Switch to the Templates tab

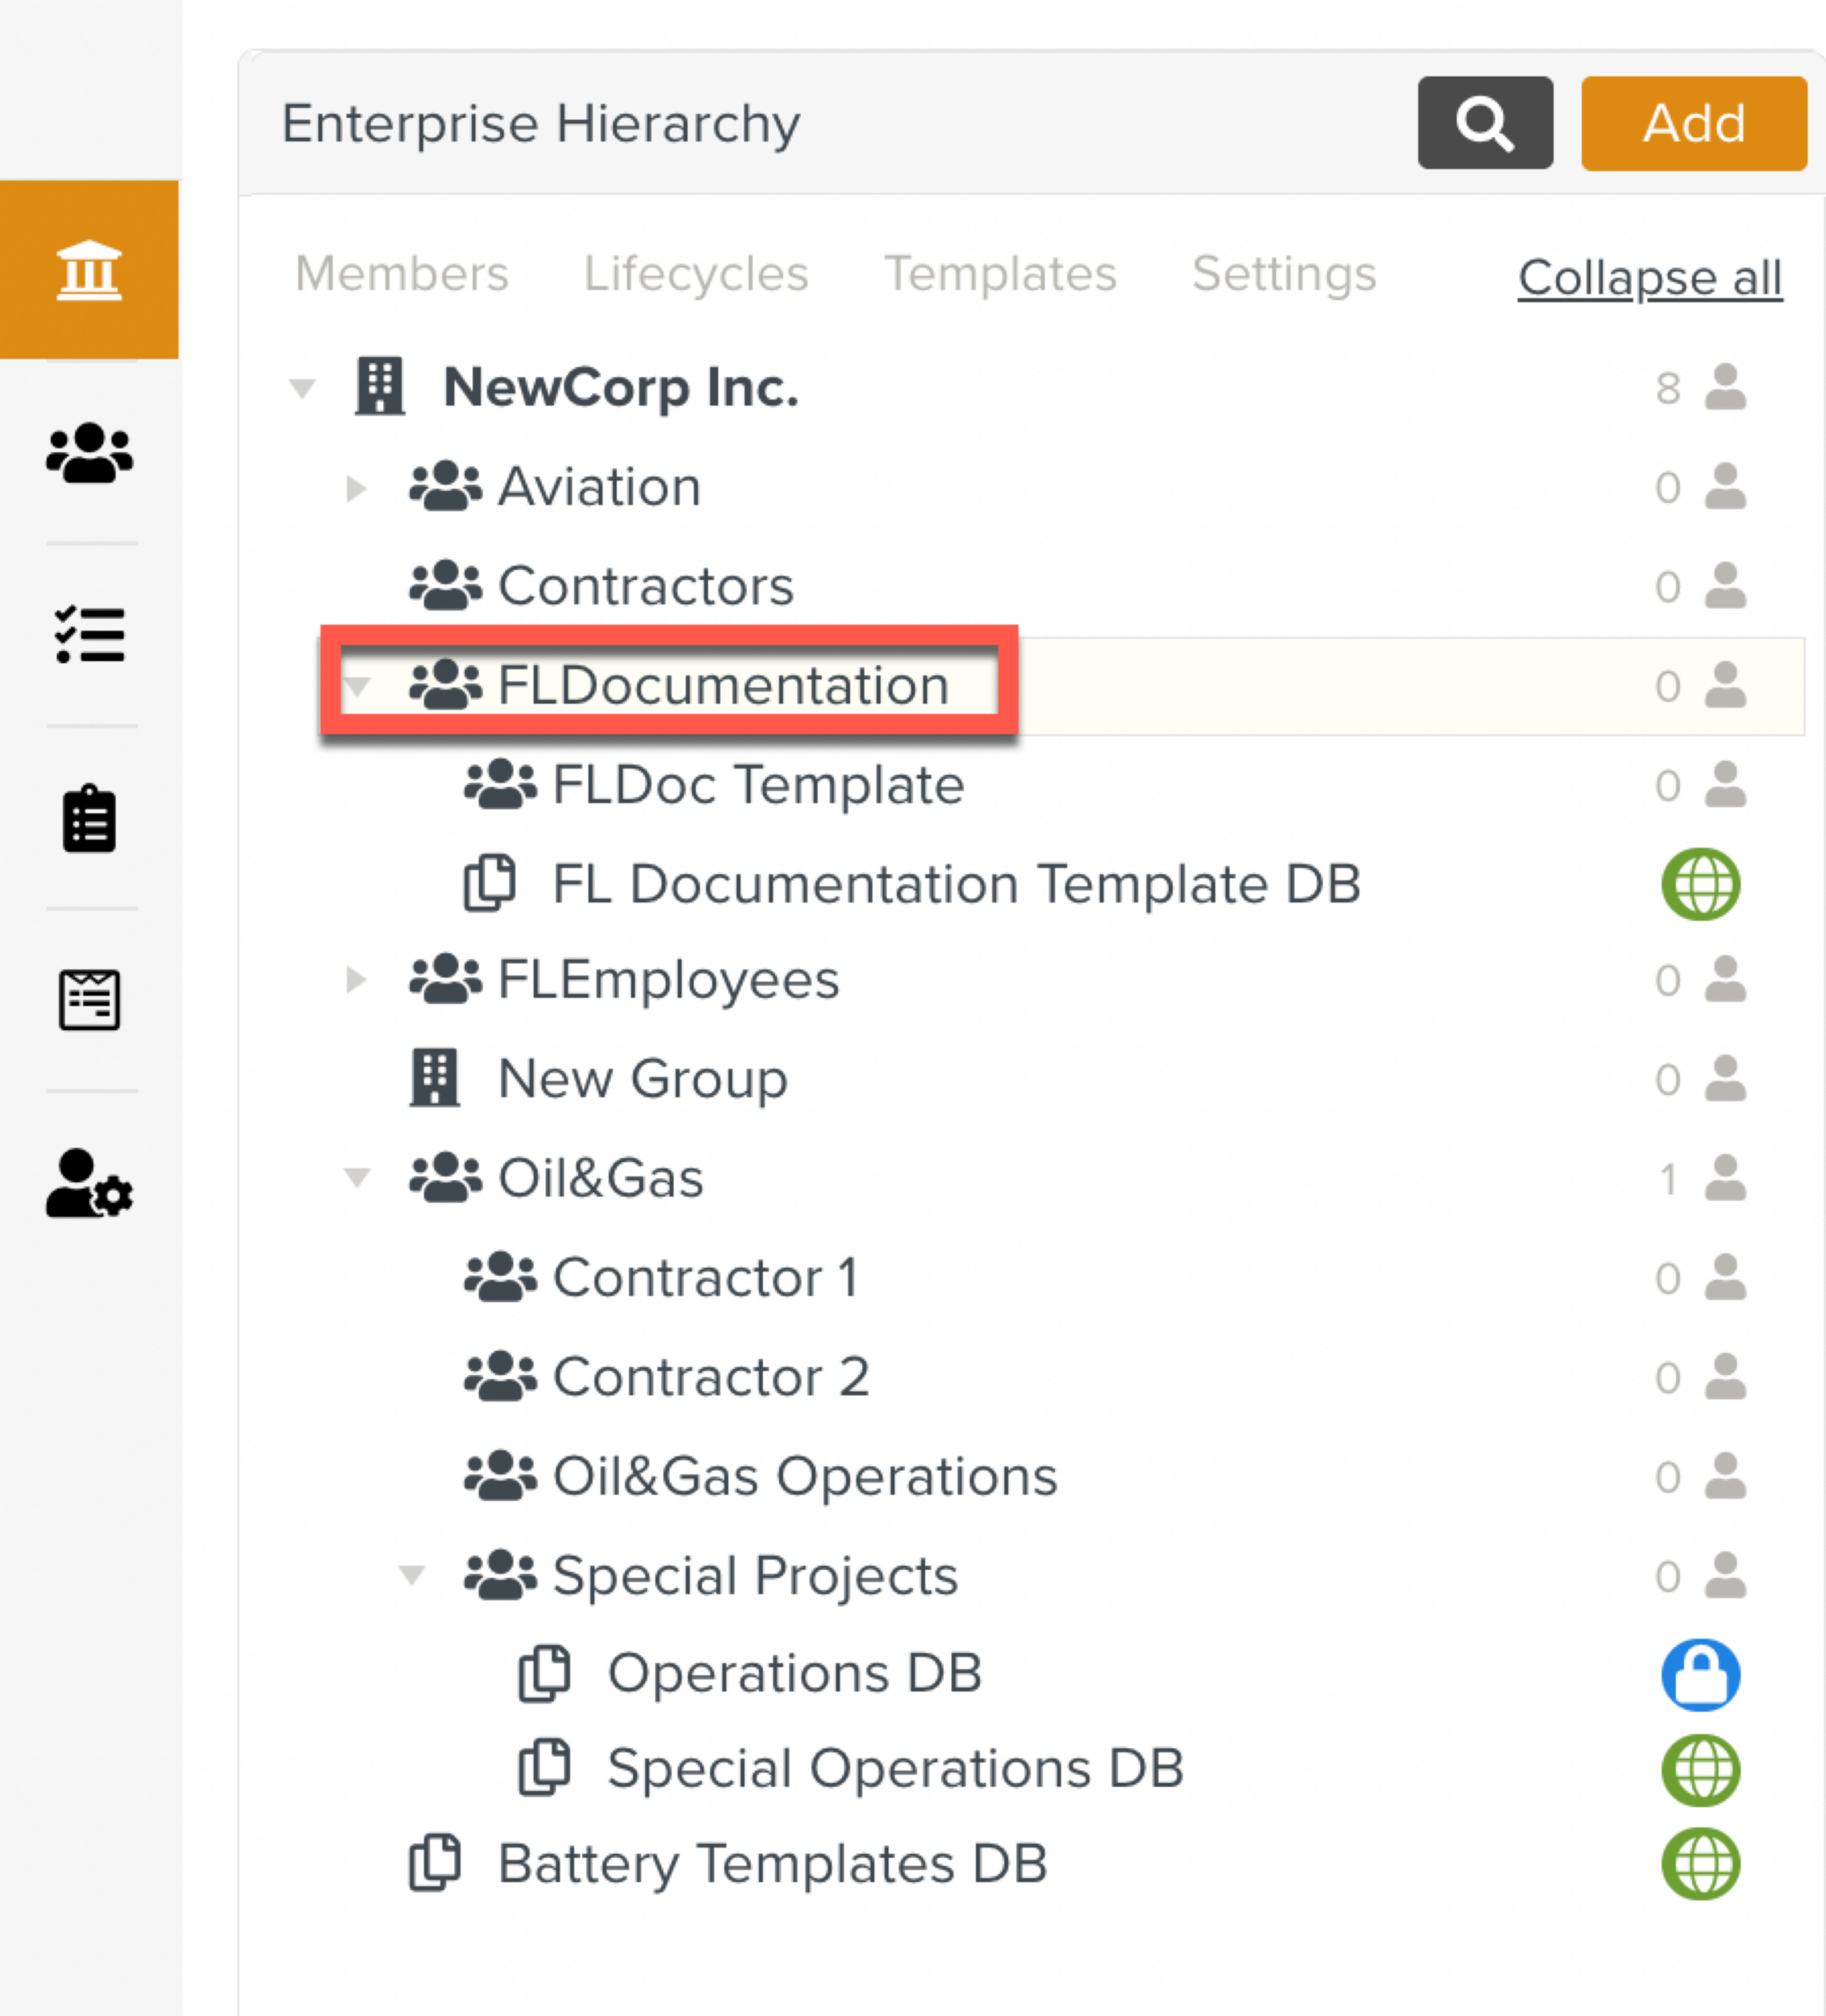[x=999, y=273]
